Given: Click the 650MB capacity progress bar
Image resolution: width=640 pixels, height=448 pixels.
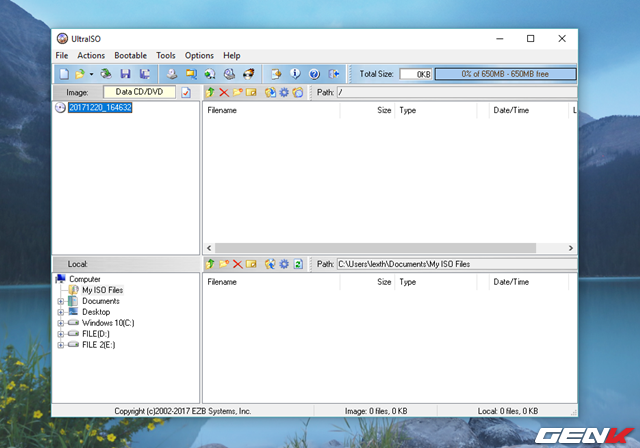Looking at the screenshot, I should point(505,74).
